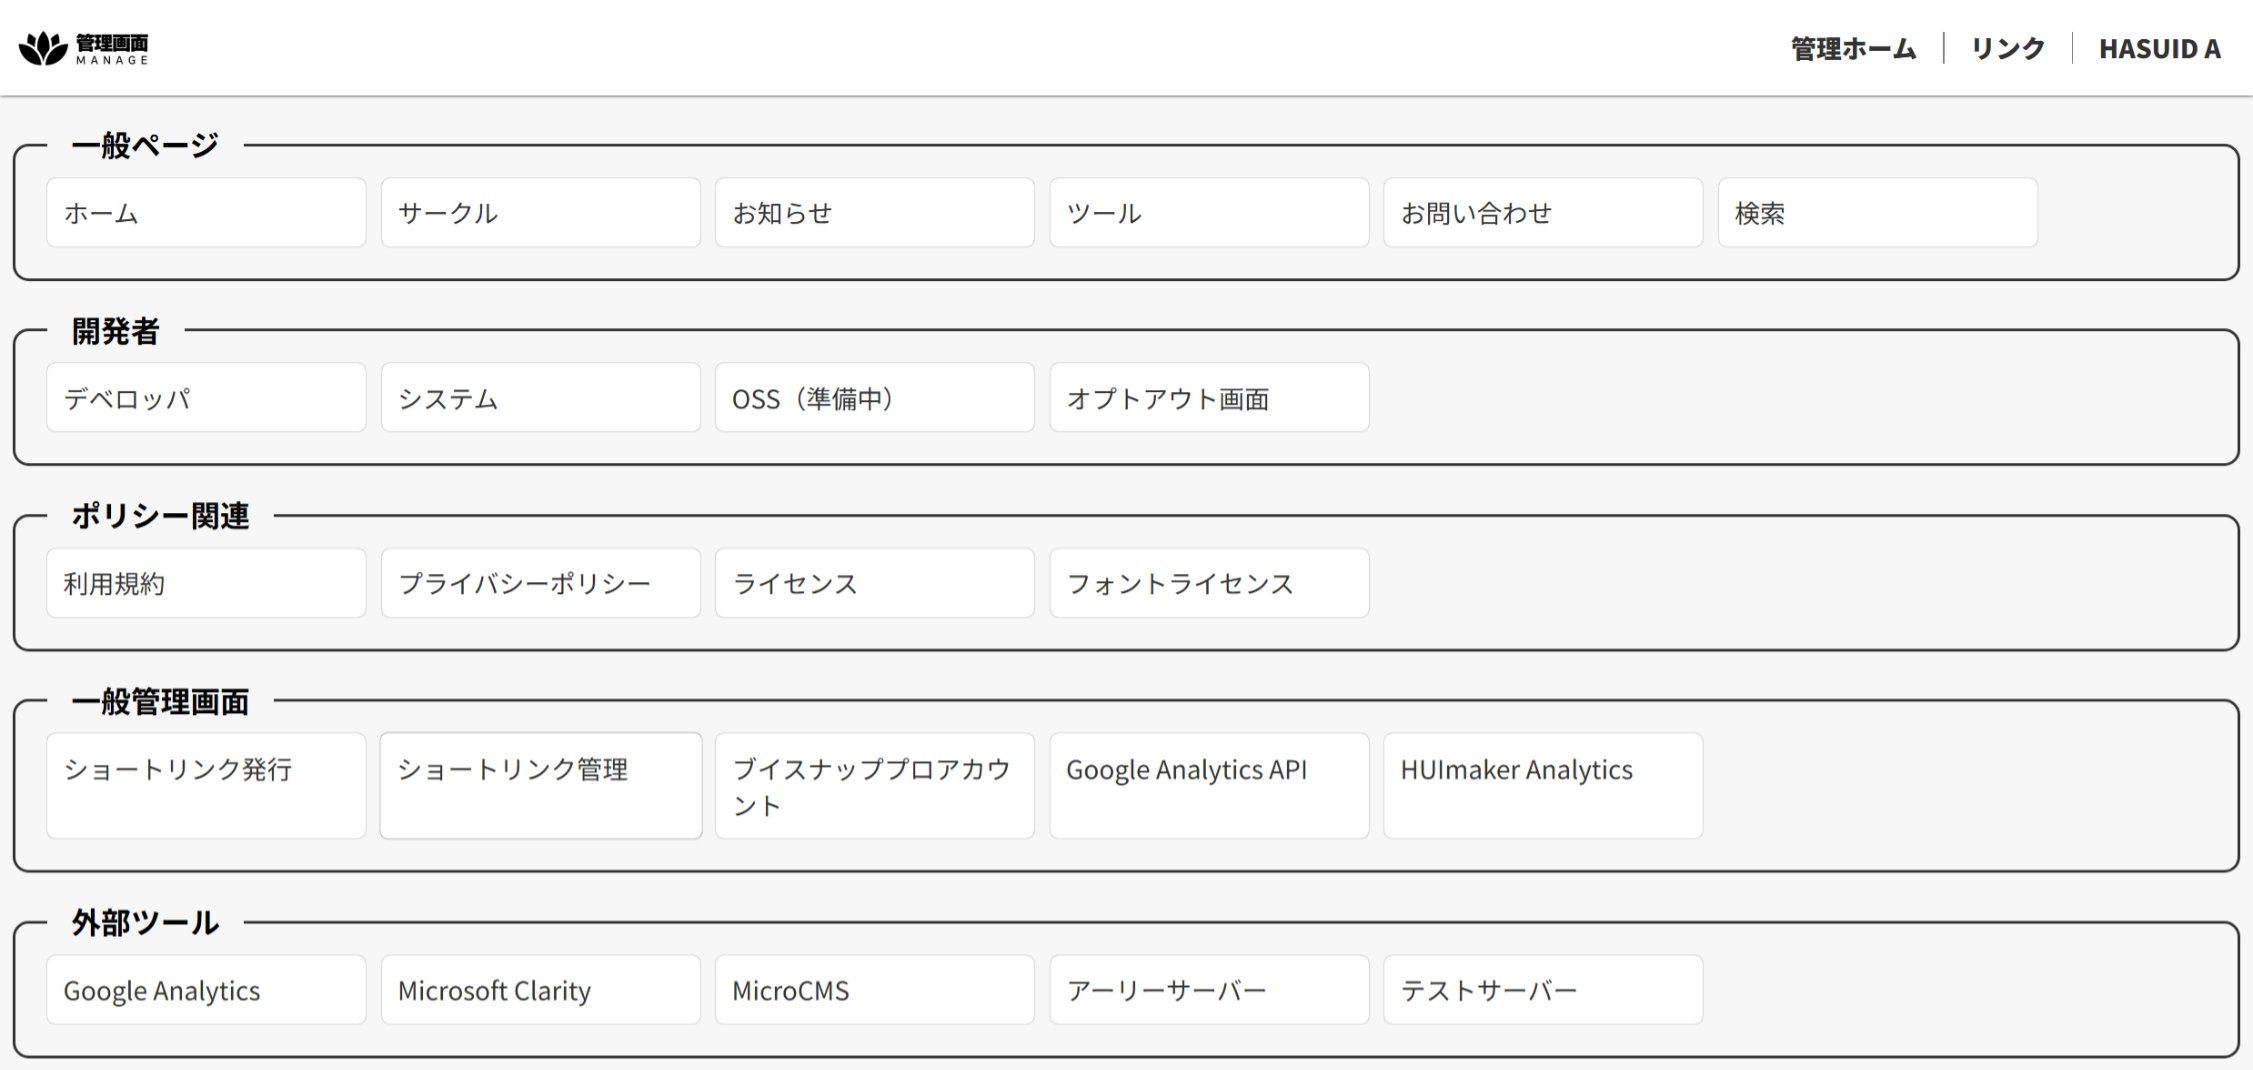Screen dimensions: 2253x1070
Task: Open the ホーム page card
Action: (x=206, y=213)
